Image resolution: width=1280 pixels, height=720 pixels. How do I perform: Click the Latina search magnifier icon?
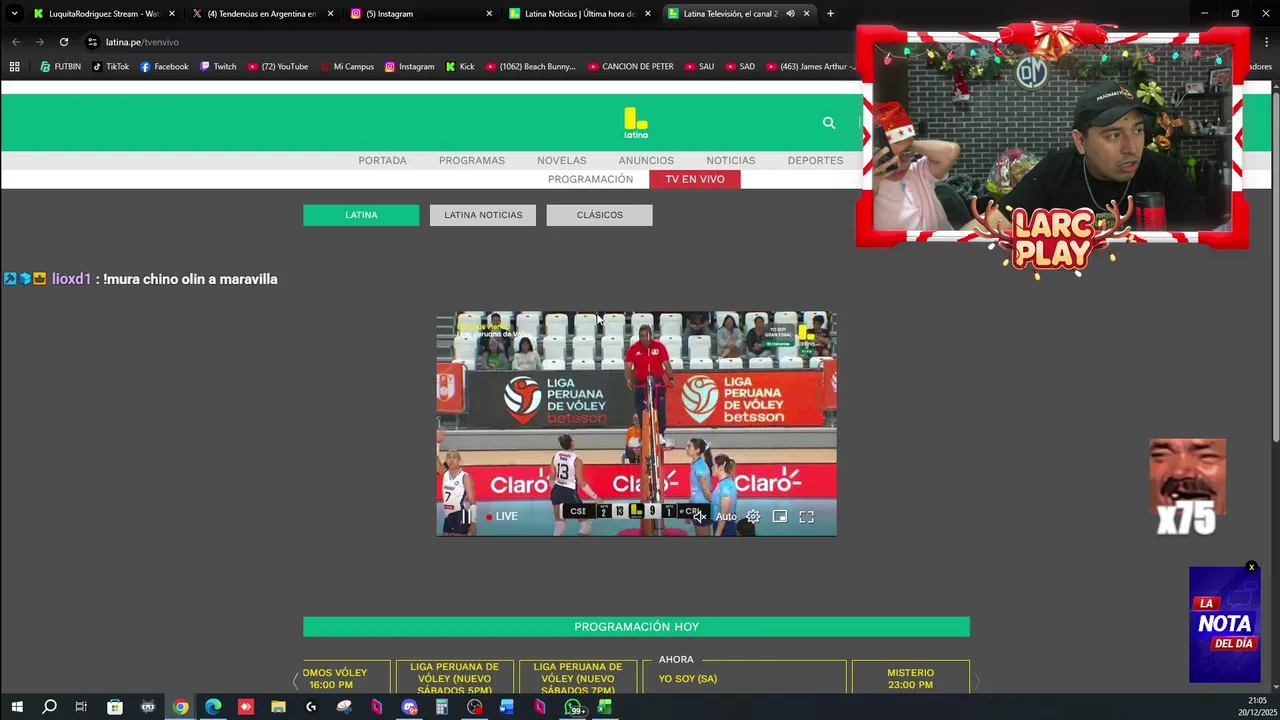pyautogui.click(x=829, y=122)
